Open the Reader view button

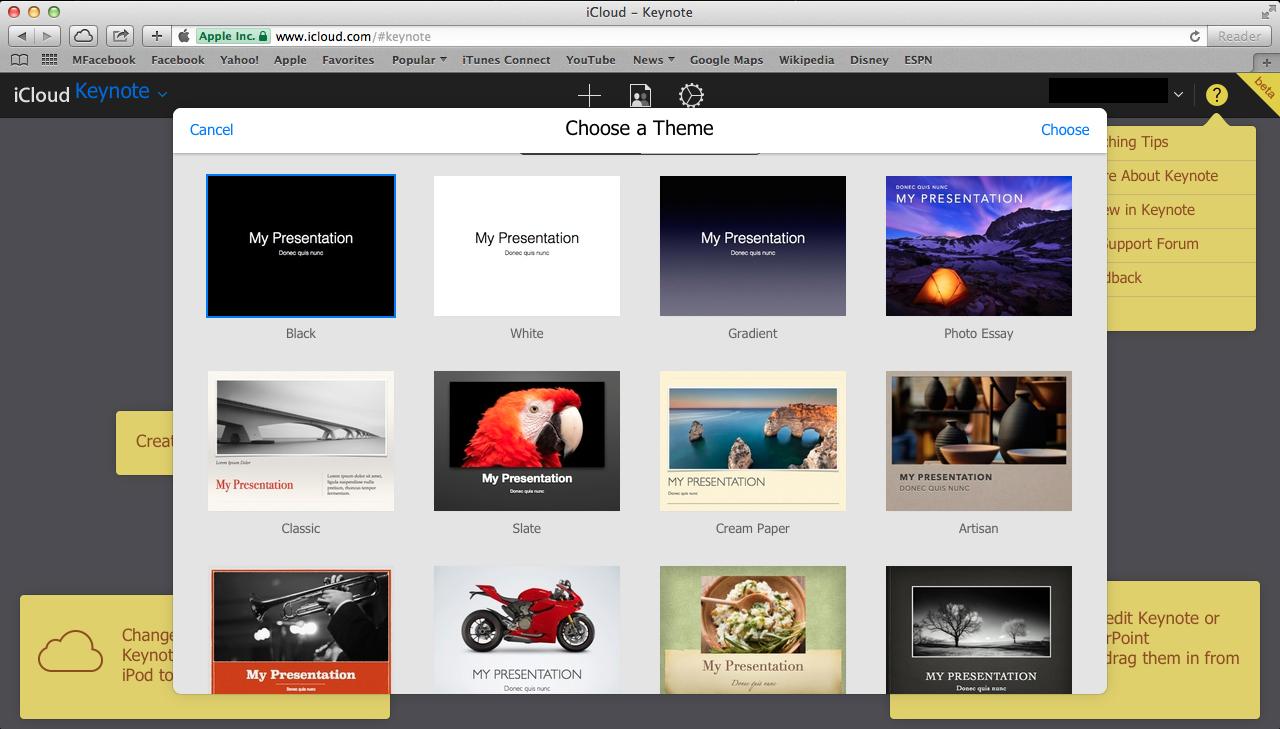[1239, 36]
